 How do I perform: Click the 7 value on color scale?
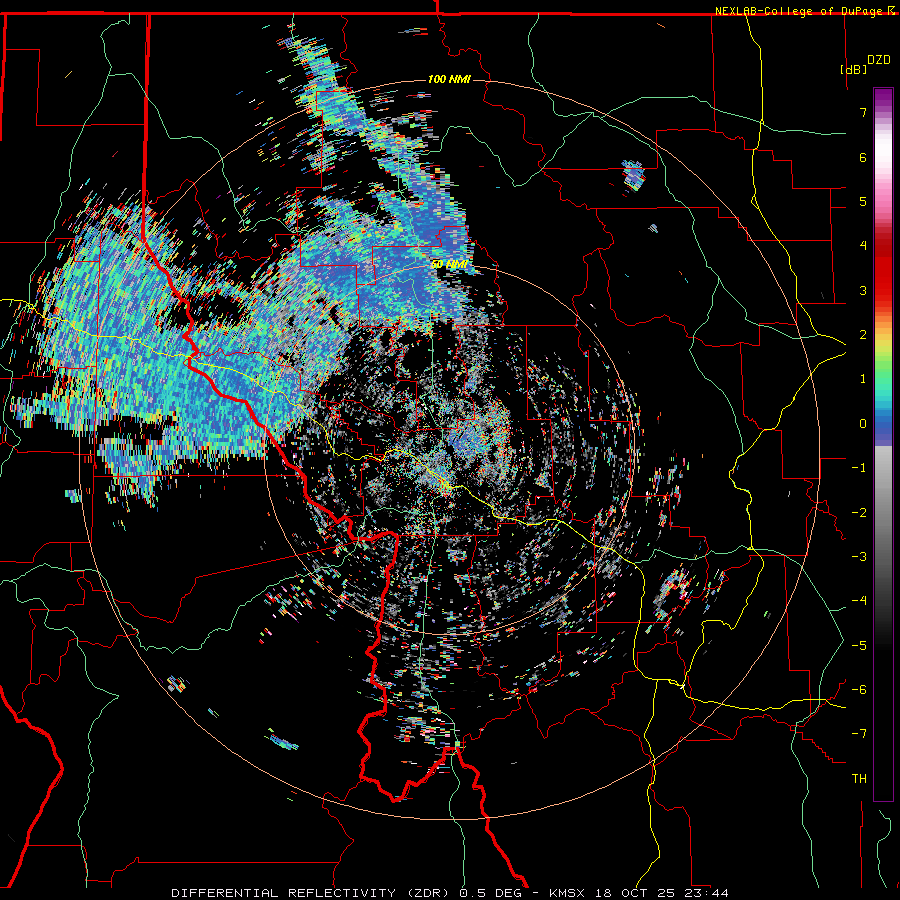pyautogui.click(x=863, y=112)
